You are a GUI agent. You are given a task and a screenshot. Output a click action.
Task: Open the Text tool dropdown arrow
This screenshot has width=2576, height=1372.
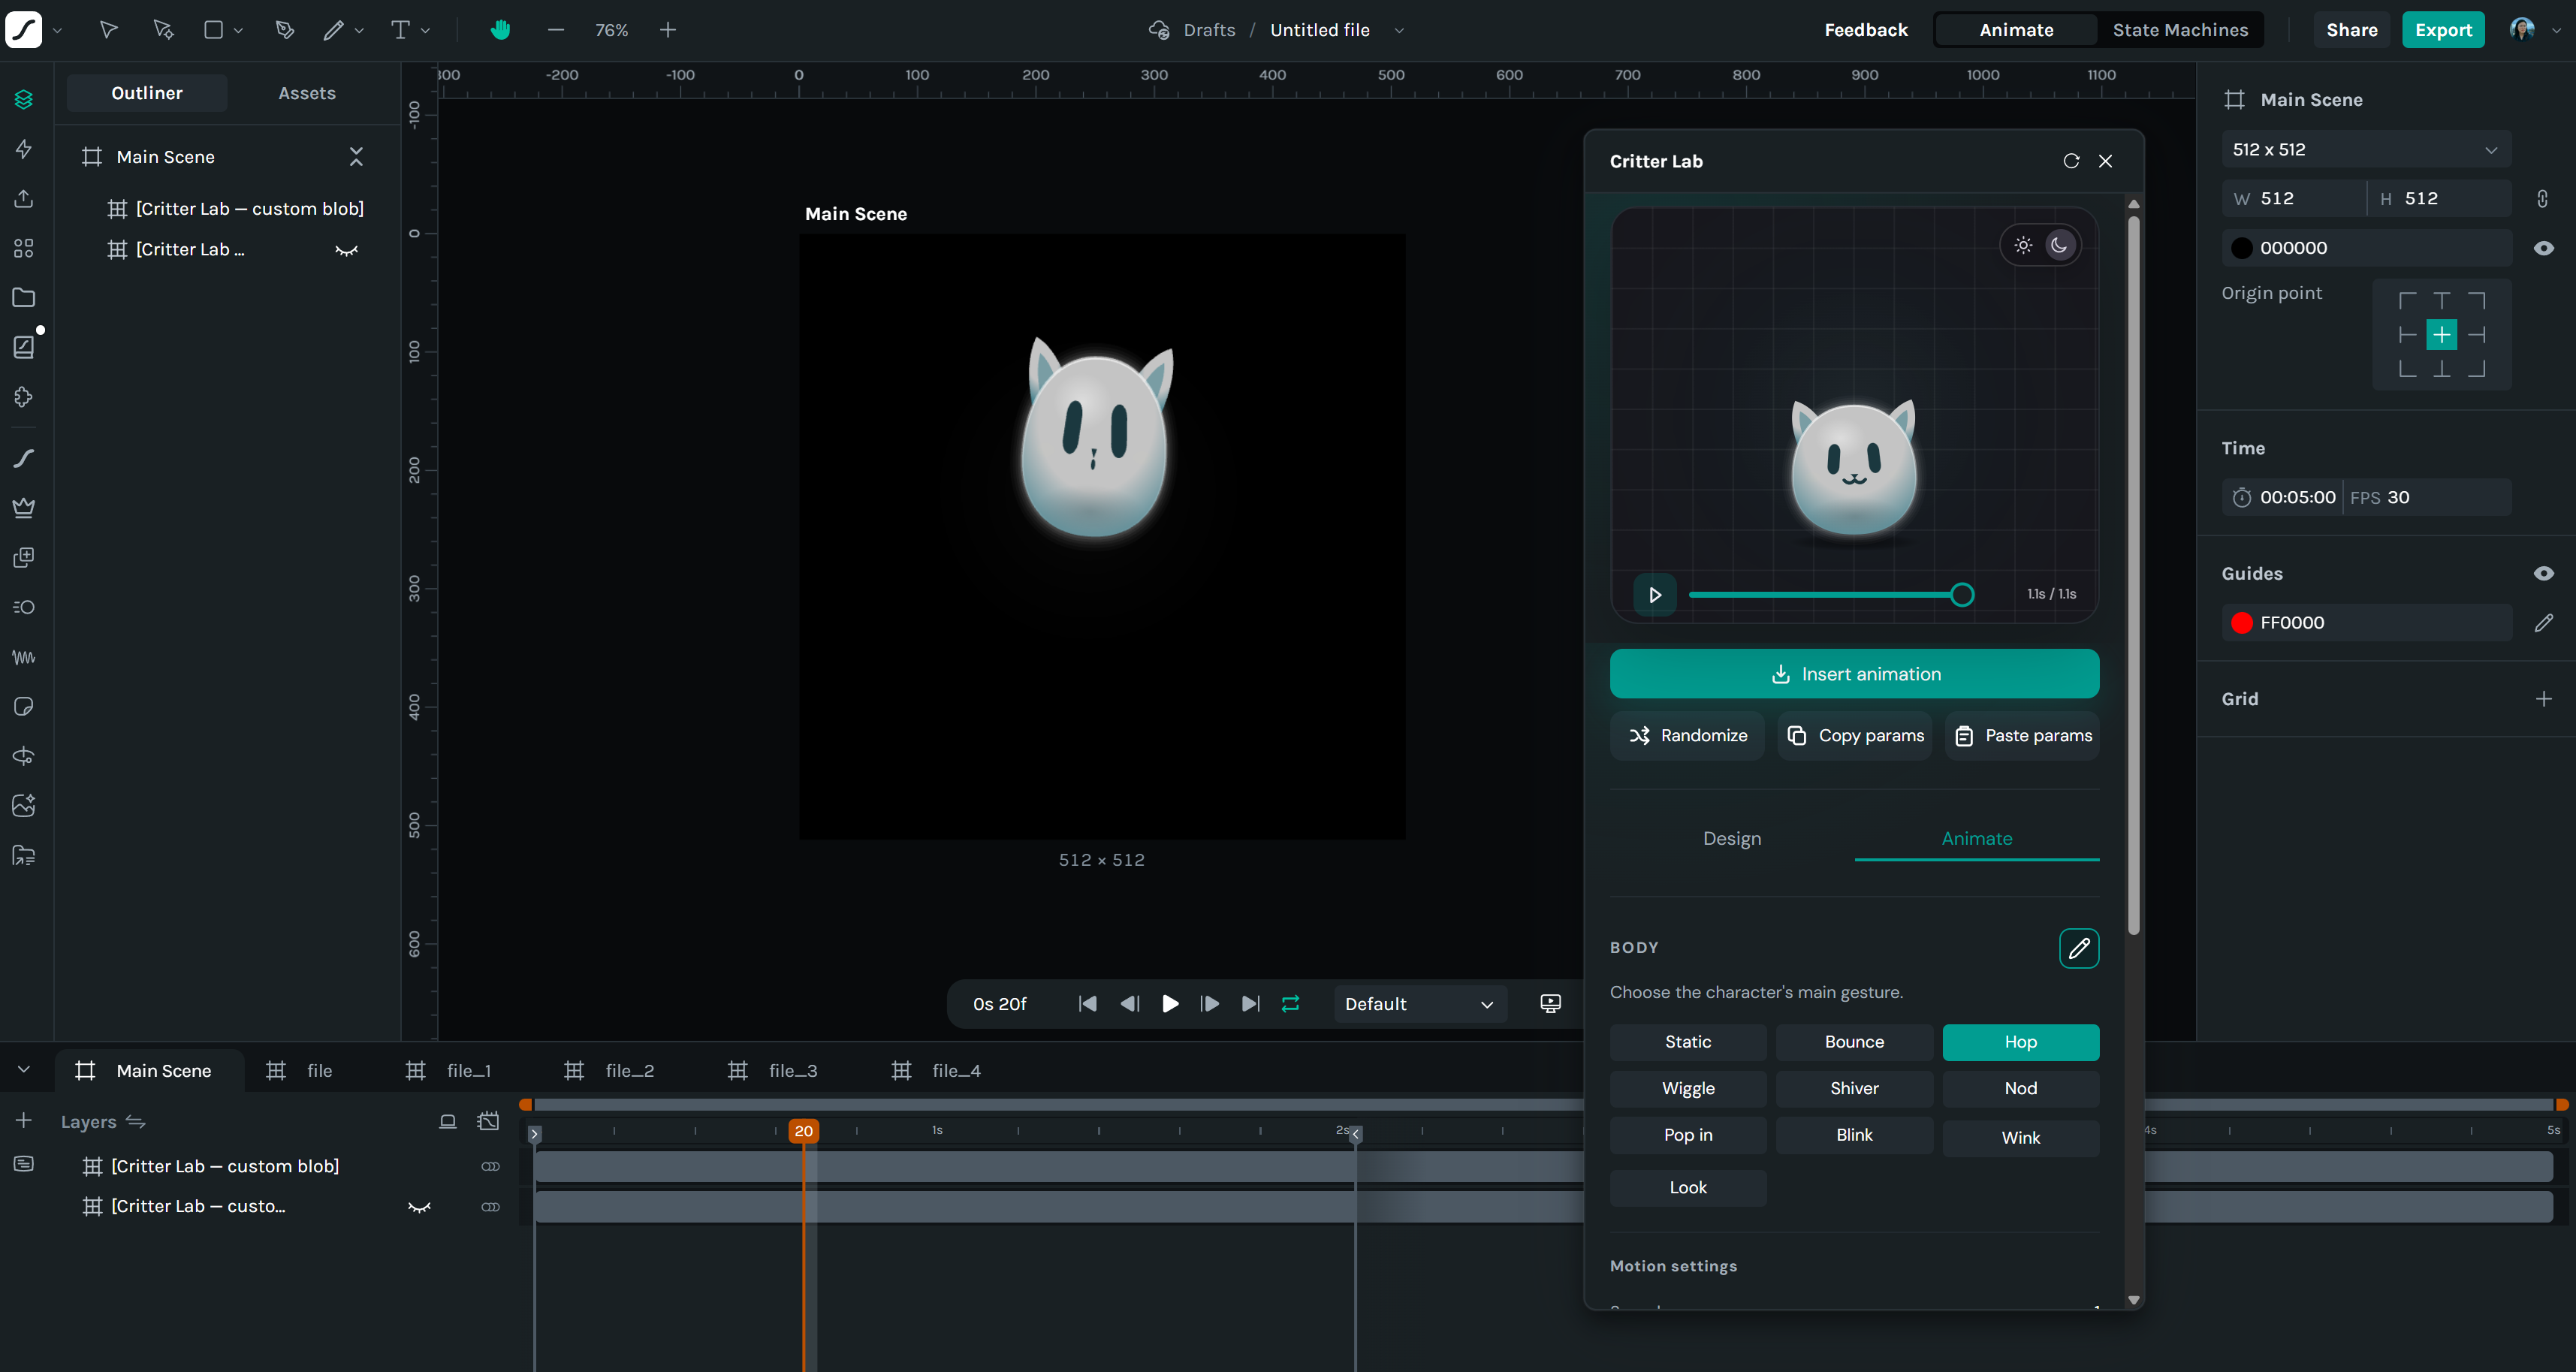(x=426, y=30)
